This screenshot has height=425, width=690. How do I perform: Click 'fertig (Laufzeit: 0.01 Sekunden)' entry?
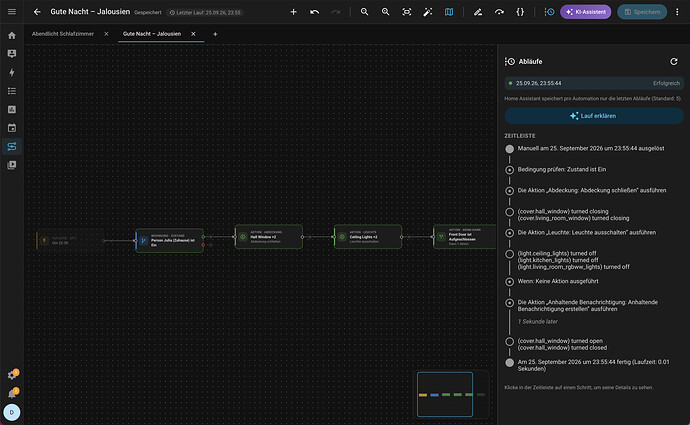pos(593,365)
